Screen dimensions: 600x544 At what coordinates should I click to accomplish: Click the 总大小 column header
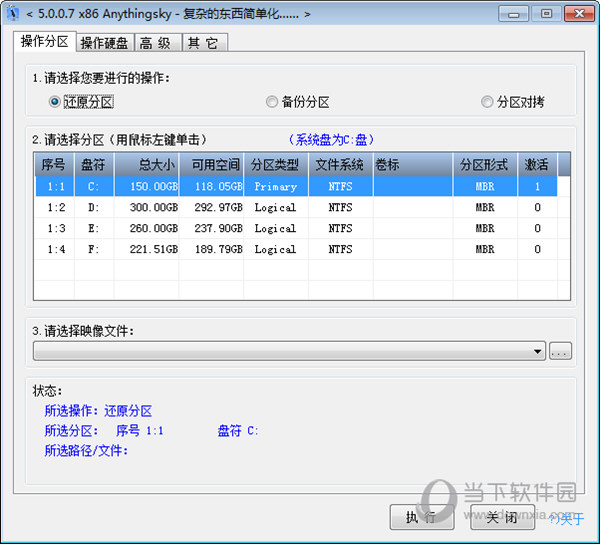pos(147,165)
